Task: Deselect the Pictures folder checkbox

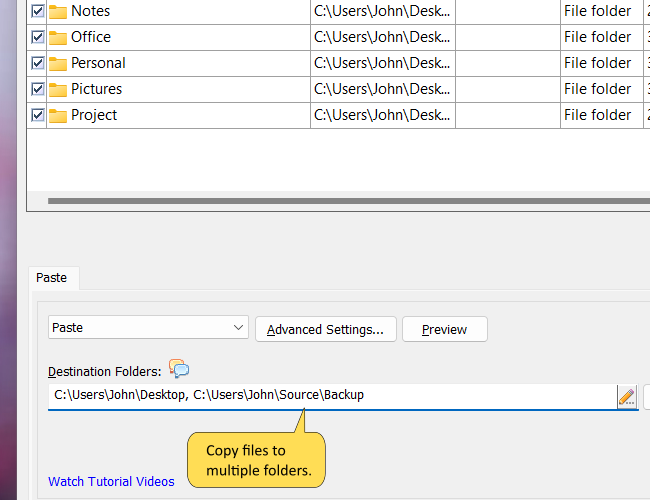Action: coord(38,90)
